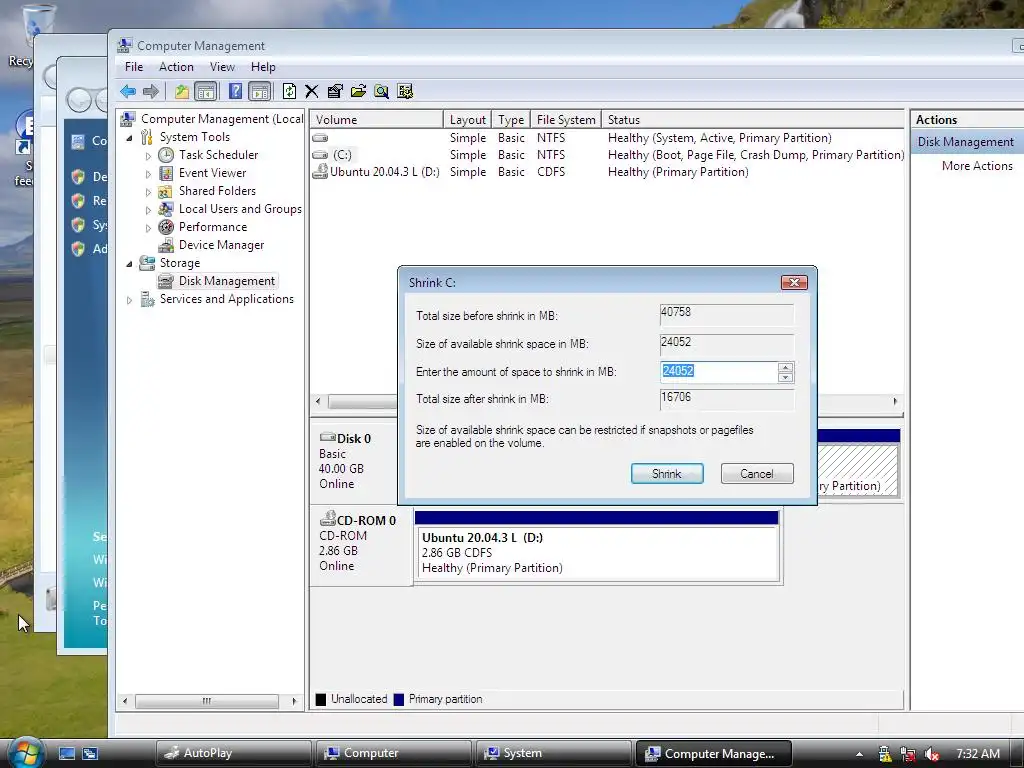This screenshot has height=768, width=1024.
Task: Open the View menu
Action: click(222, 67)
